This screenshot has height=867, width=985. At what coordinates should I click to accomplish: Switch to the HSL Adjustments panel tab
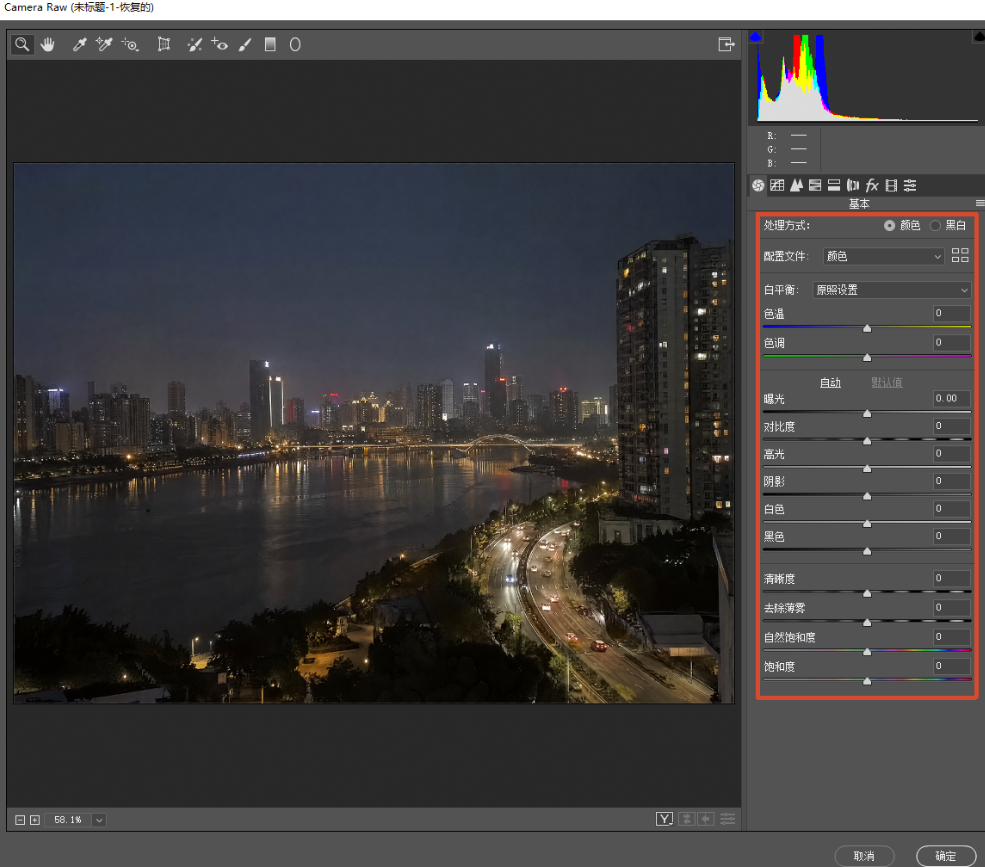point(815,185)
